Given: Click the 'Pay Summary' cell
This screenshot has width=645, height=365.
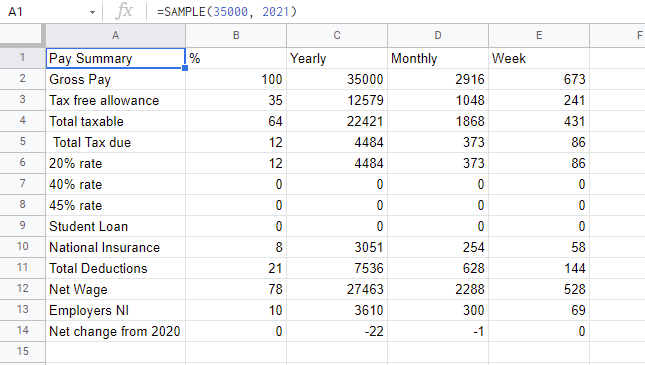Looking at the screenshot, I should tap(116, 58).
